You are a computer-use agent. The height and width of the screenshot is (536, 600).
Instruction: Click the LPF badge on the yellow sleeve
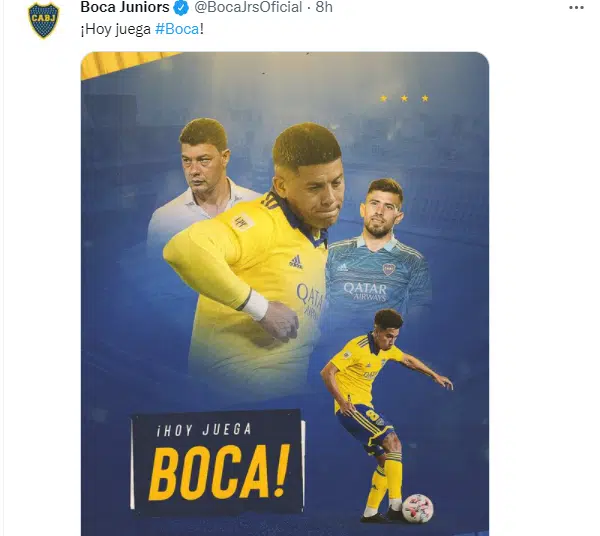pos(241,222)
